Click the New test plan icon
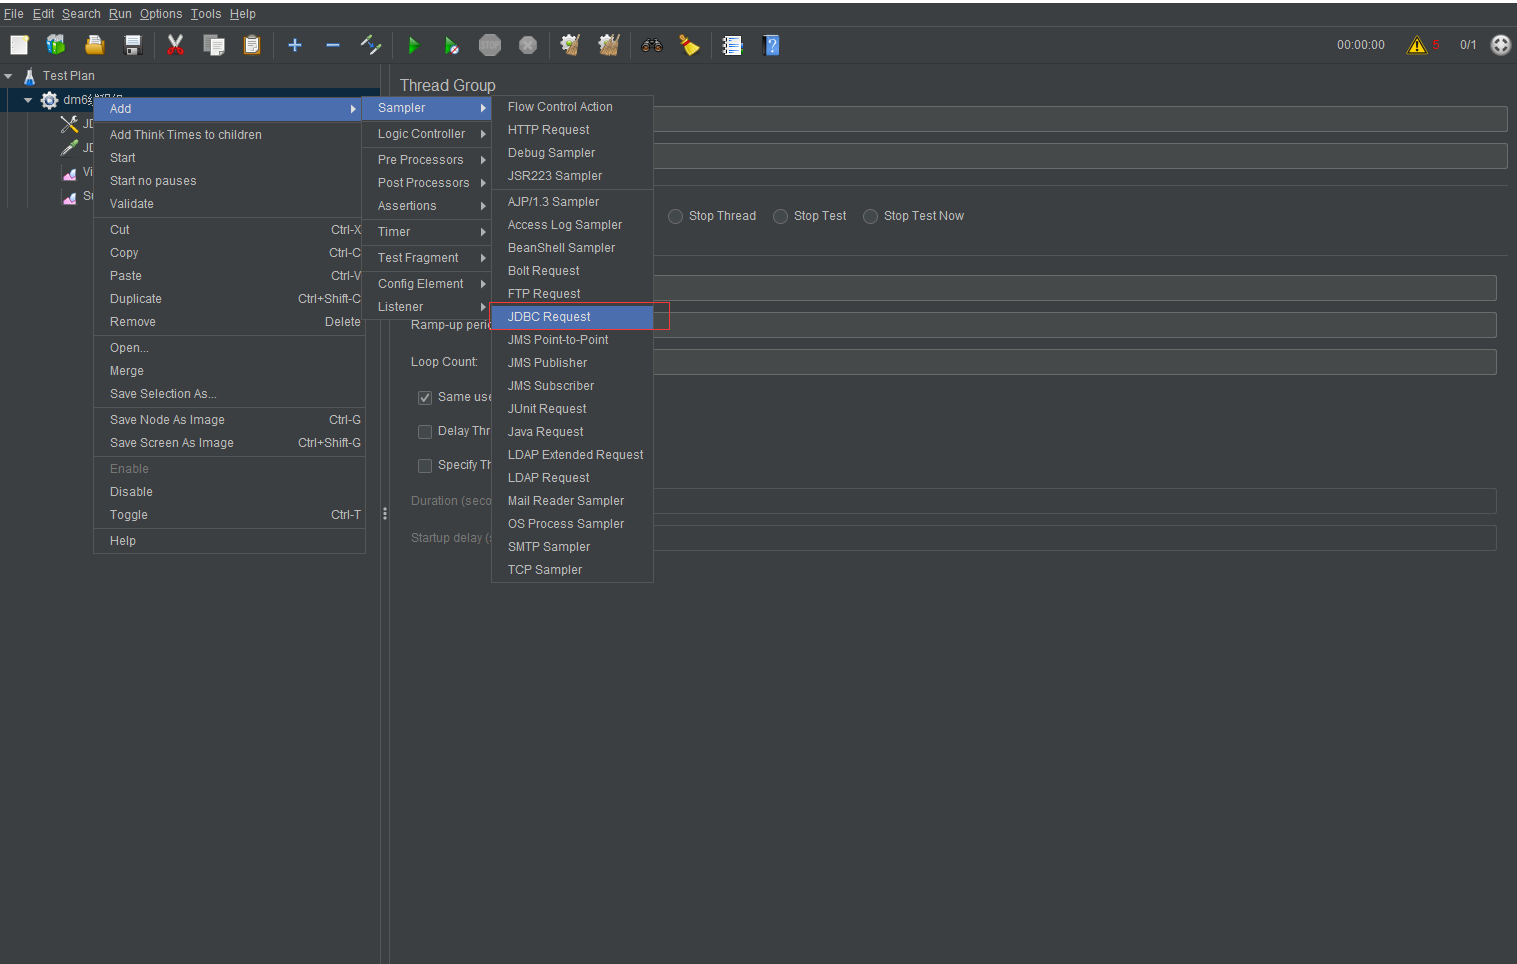The width and height of the screenshot is (1517, 964). [19, 45]
